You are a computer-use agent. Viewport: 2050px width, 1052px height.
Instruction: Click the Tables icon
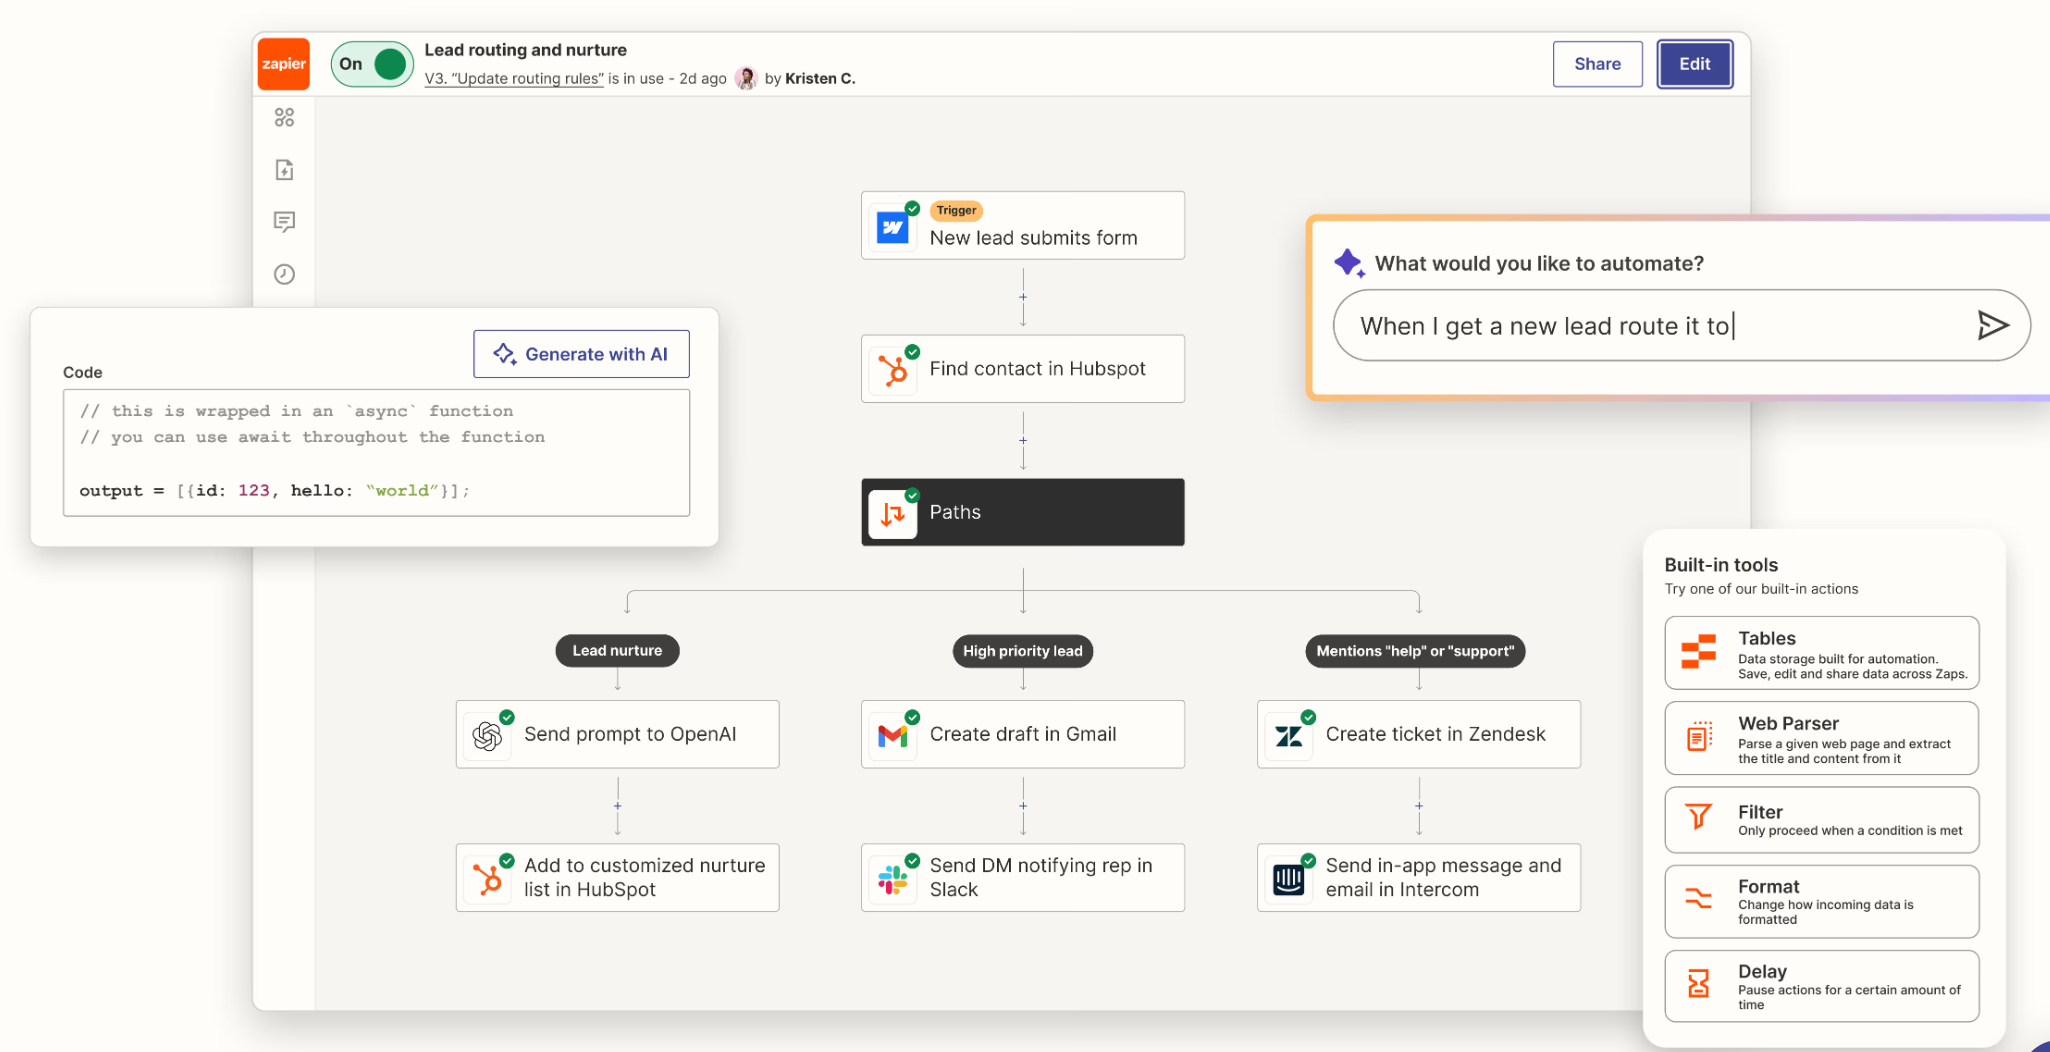tap(1698, 651)
